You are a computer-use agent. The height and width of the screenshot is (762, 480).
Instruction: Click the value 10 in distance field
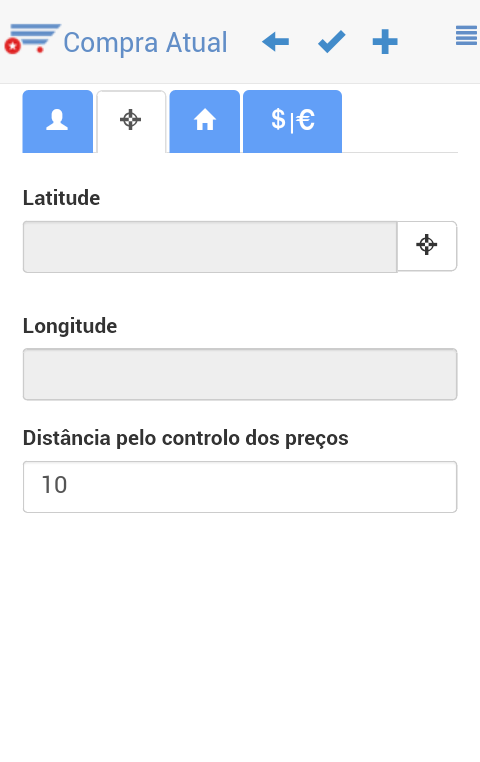pos(54,485)
